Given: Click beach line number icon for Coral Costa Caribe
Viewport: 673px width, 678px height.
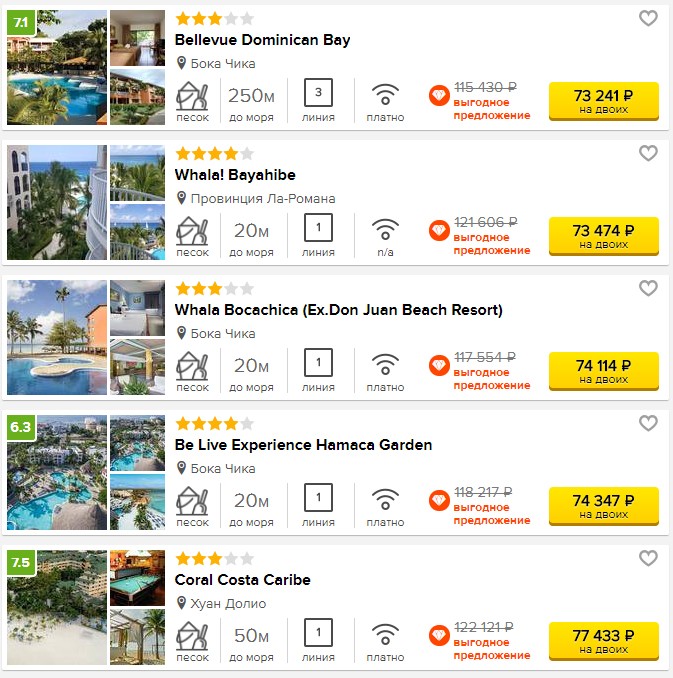Looking at the screenshot, I should tap(318, 632).
